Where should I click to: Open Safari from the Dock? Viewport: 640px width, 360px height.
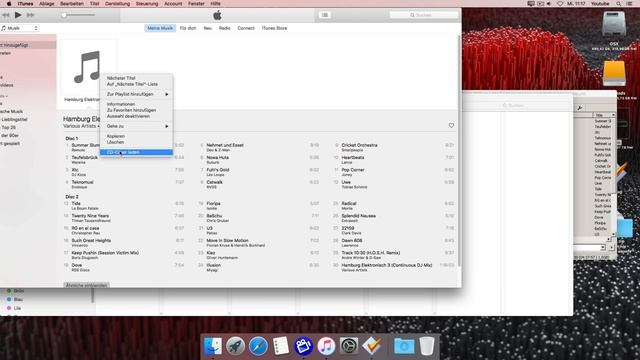258,346
